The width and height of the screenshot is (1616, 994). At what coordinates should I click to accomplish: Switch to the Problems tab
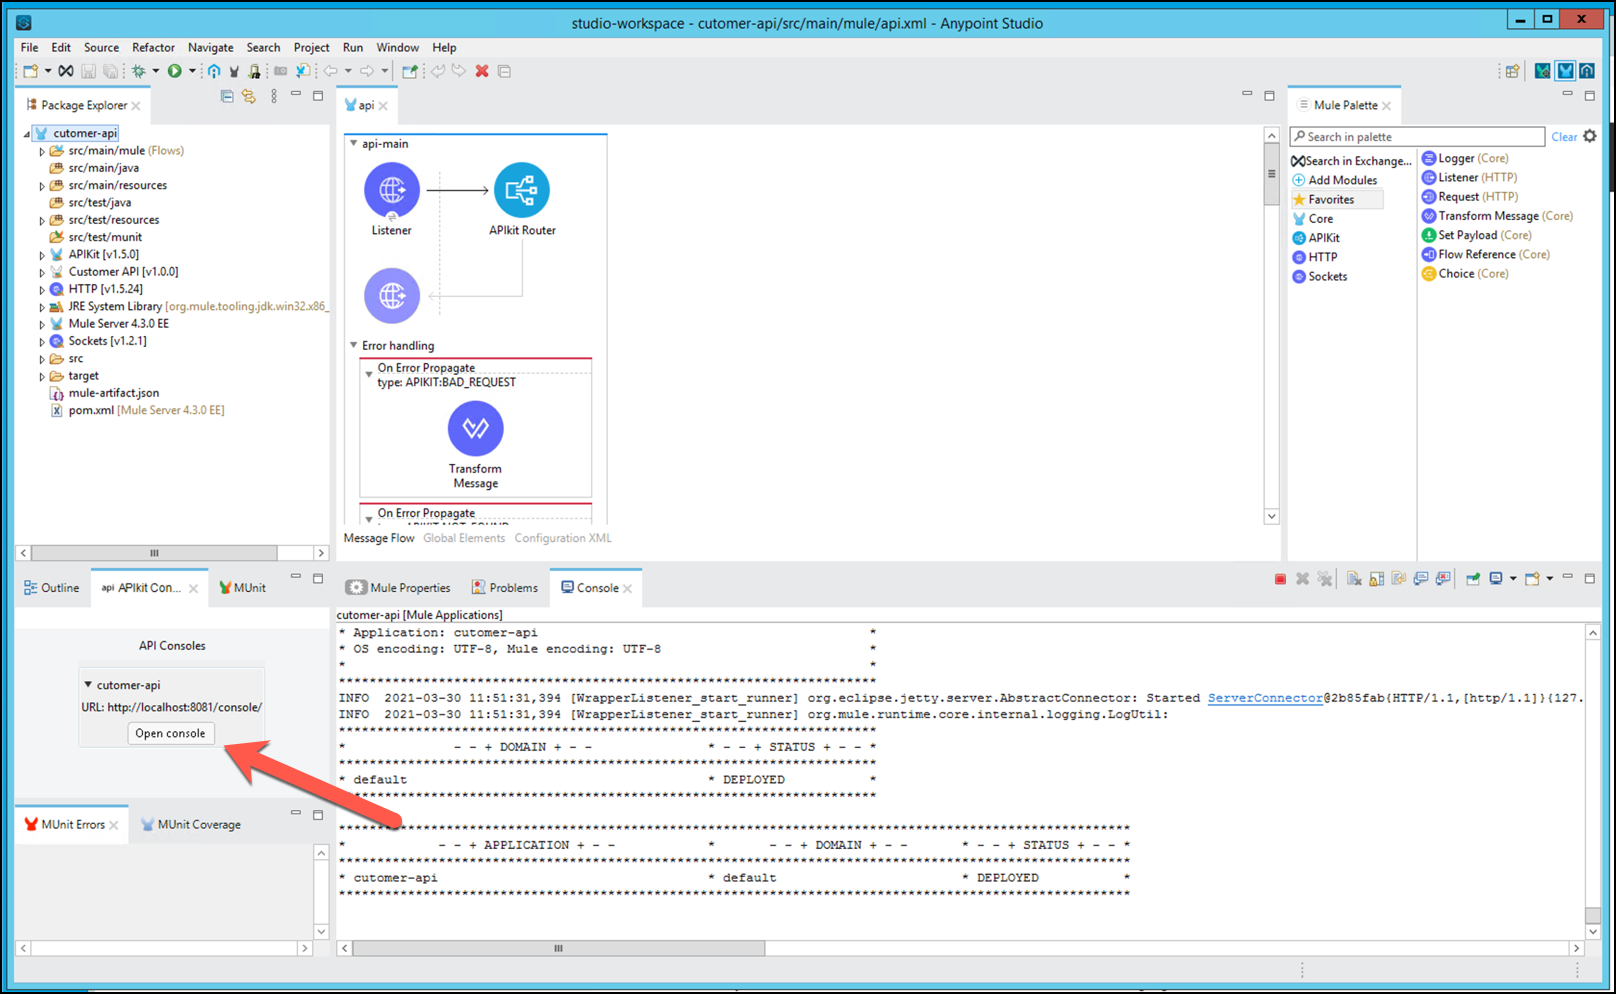click(x=505, y=588)
